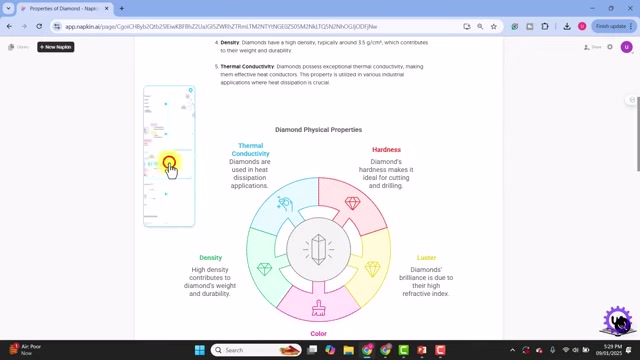Screen dimensions: 640x360
Task: Open the Extensions puzzle icon
Action: (545, 27)
